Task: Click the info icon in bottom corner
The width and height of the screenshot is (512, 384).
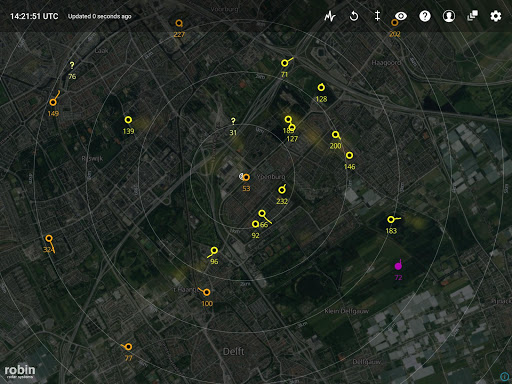Action: tap(504, 376)
